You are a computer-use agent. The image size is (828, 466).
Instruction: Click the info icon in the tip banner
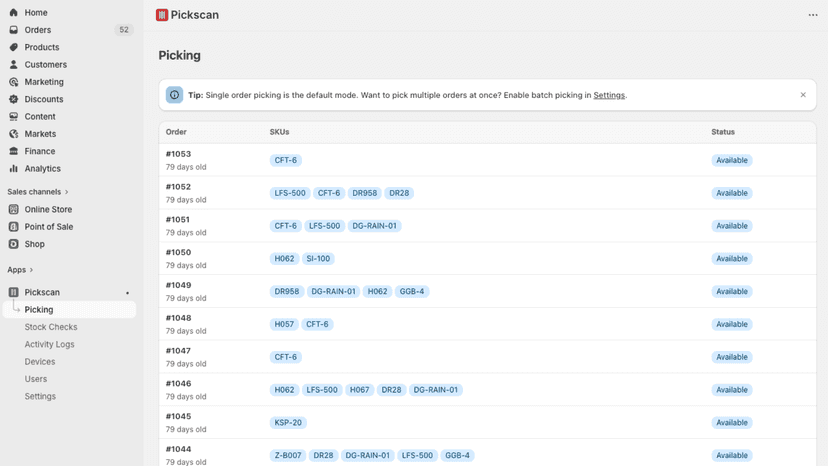coord(174,95)
